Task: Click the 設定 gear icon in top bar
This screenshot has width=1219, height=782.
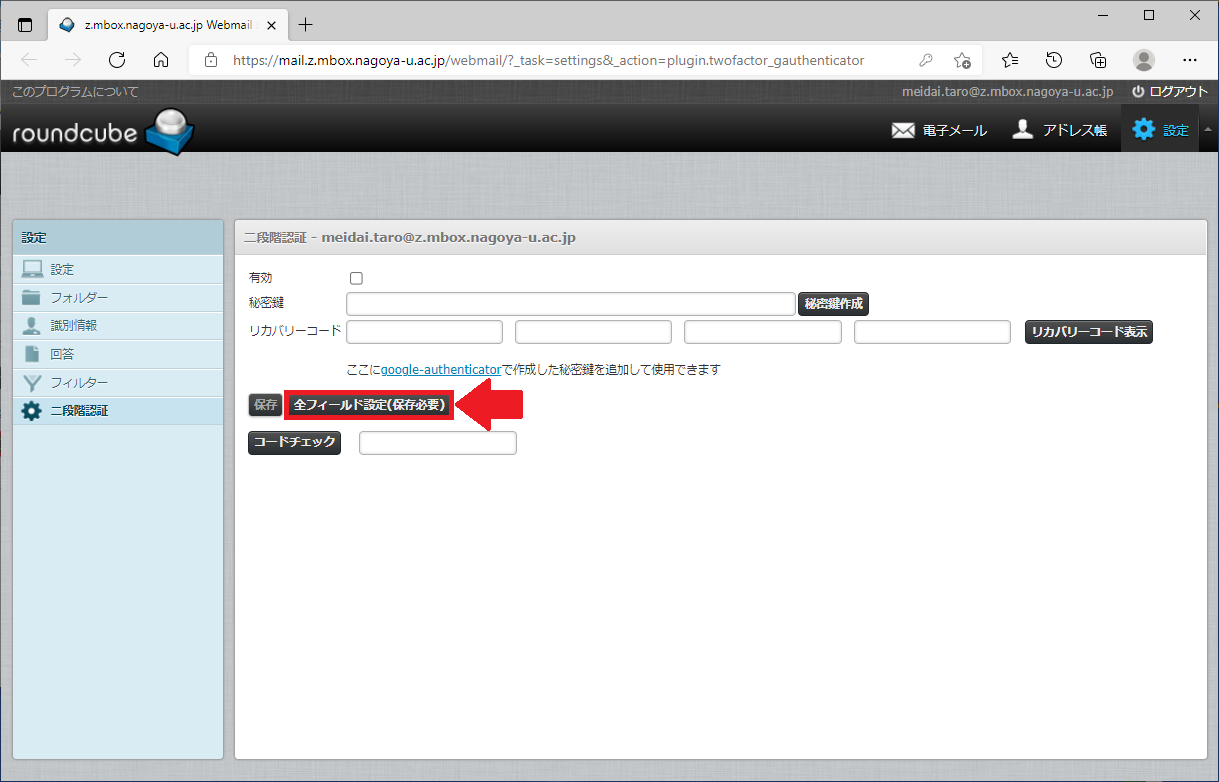Action: (1143, 129)
